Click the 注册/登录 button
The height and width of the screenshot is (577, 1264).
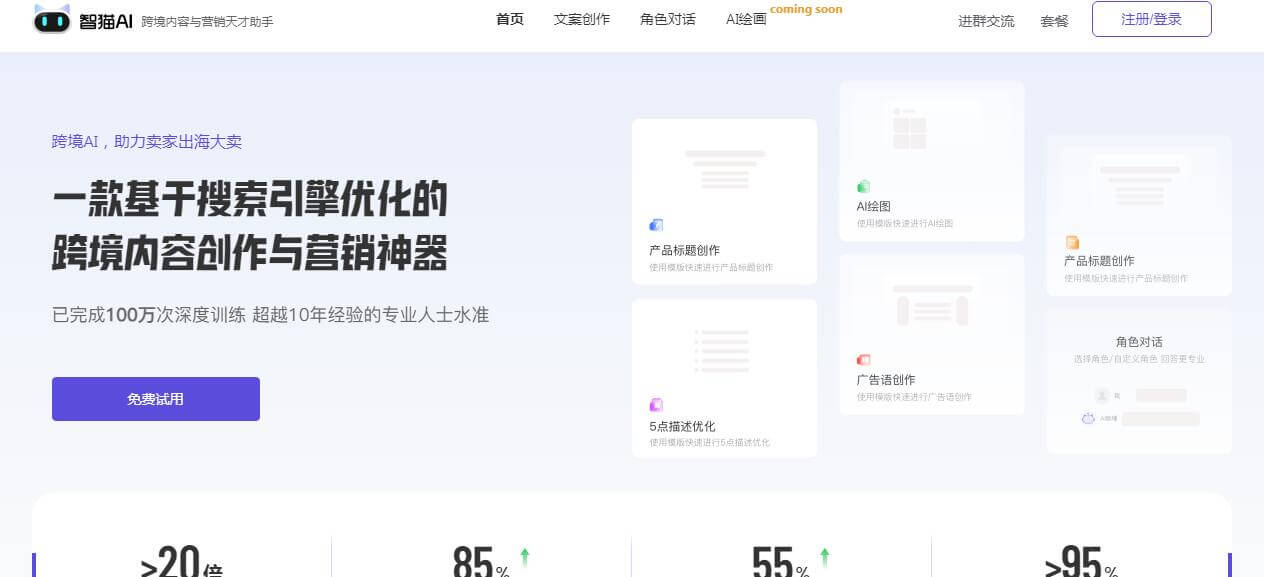point(1152,19)
